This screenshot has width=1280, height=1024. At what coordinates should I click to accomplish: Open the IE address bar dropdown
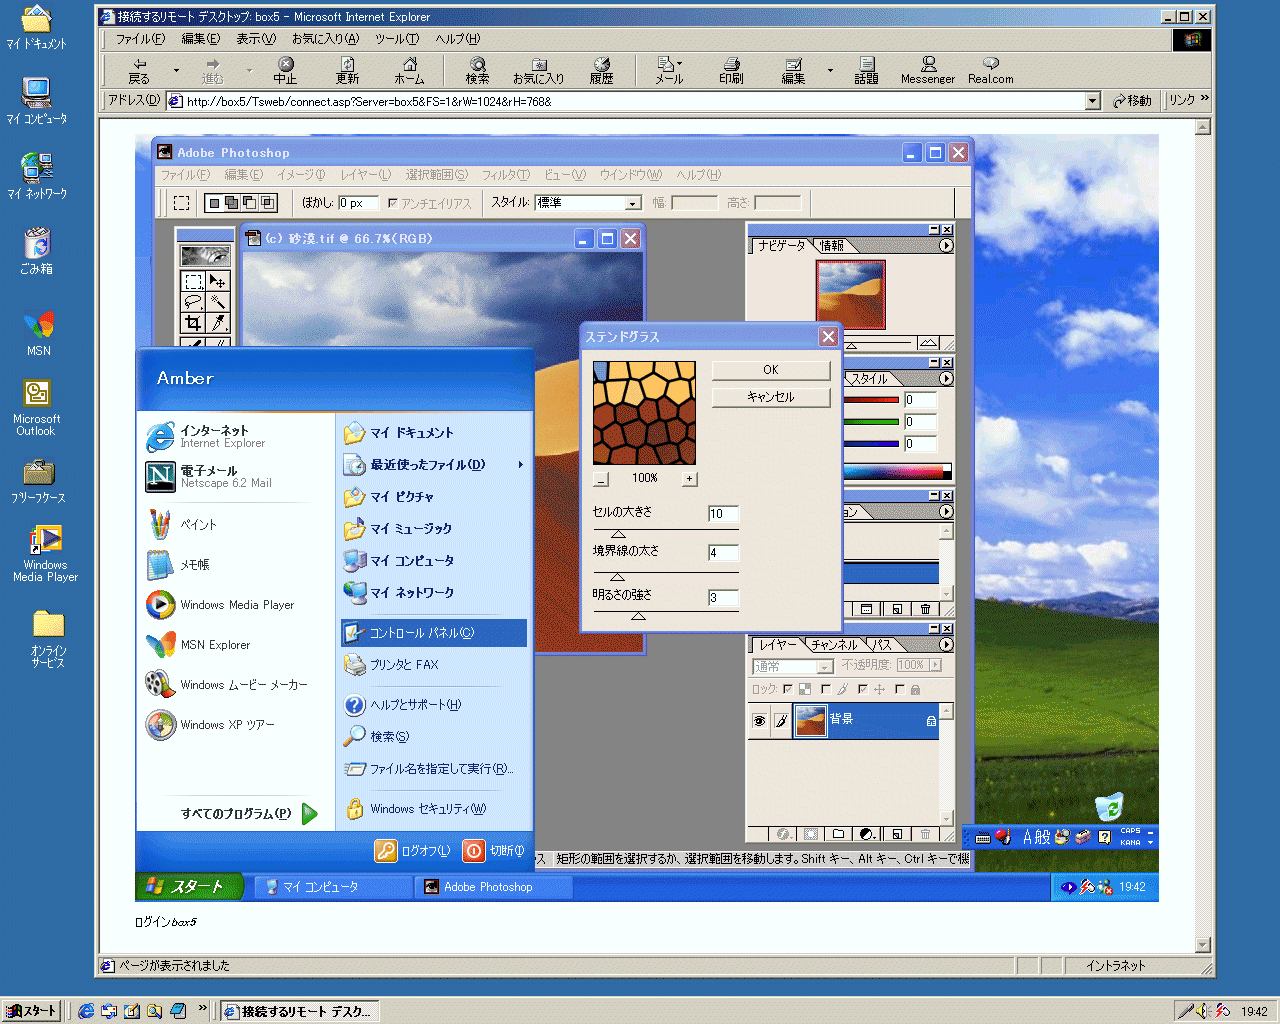(x=1092, y=101)
